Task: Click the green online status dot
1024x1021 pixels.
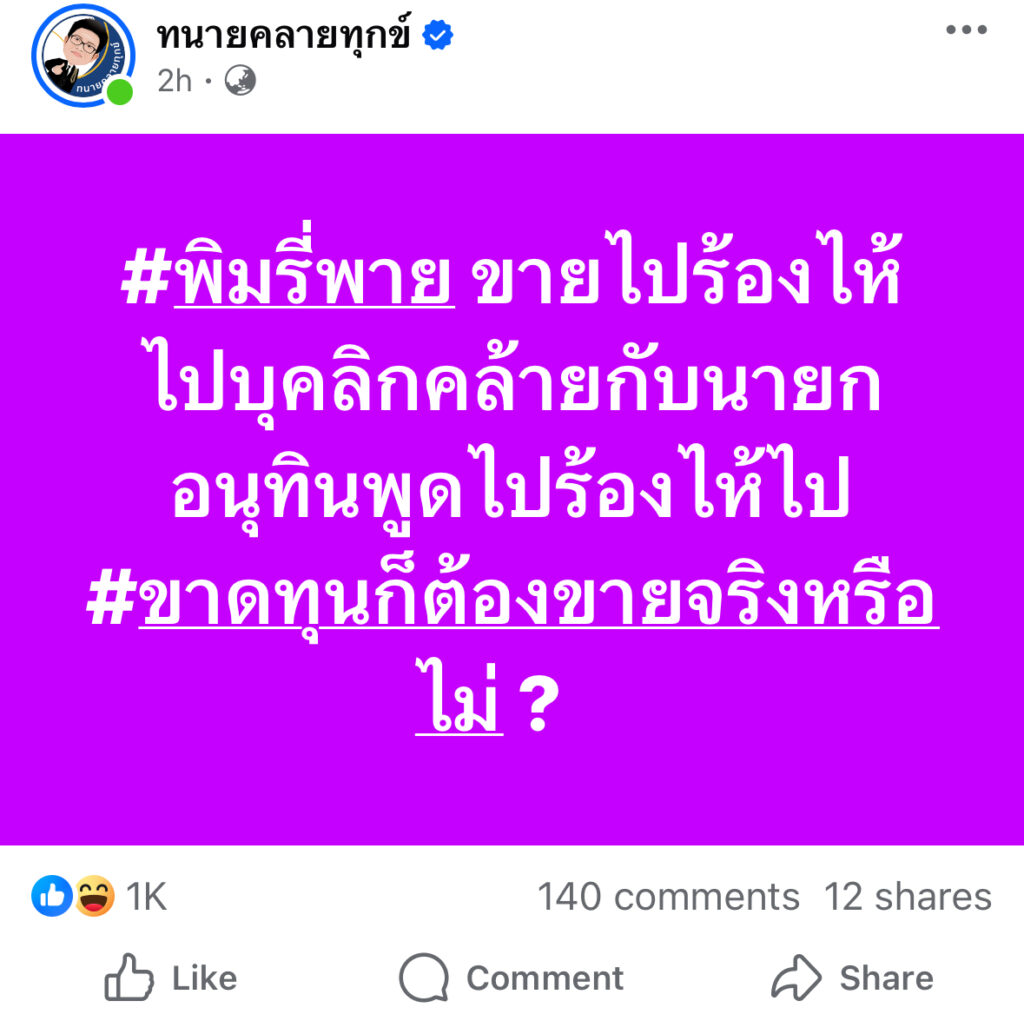Action: click(121, 93)
